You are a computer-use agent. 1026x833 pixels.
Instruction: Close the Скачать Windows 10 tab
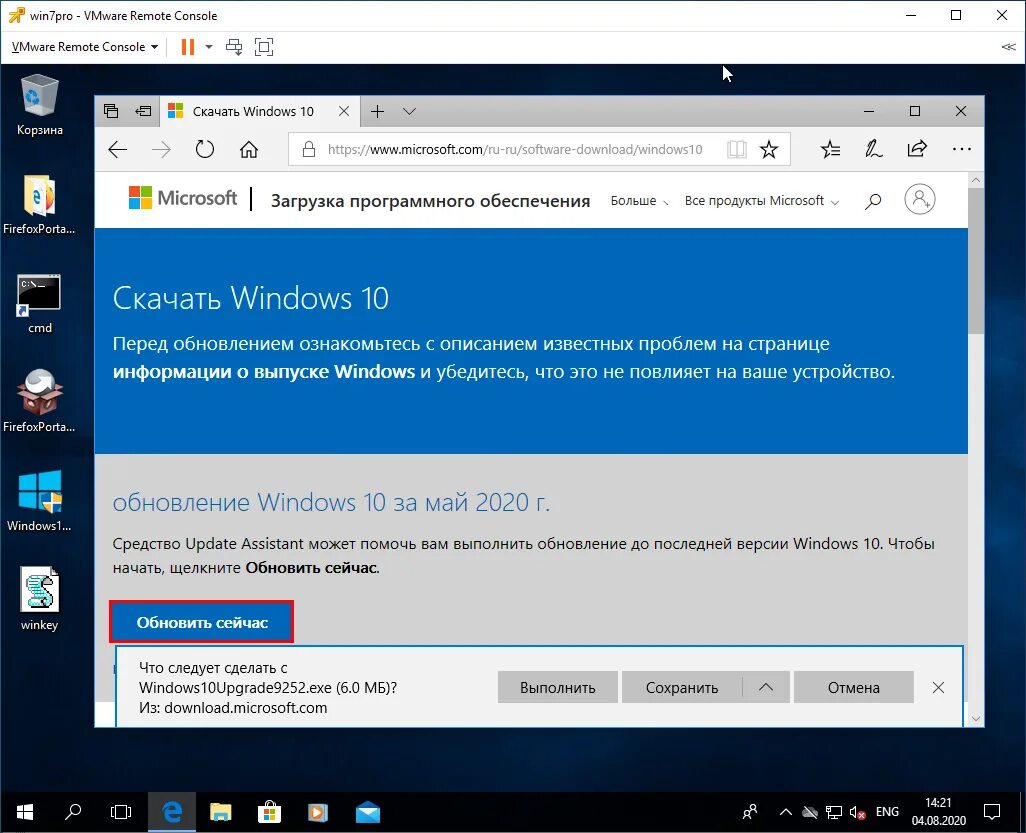point(344,111)
